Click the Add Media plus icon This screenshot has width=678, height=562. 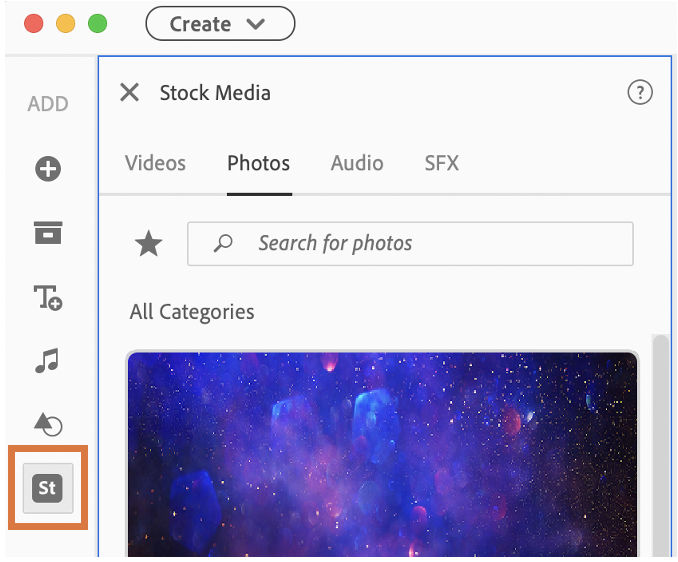(x=48, y=169)
